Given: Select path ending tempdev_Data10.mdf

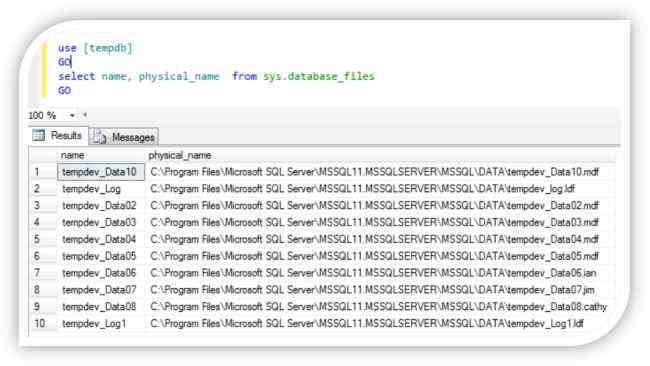Looking at the screenshot, I should [380, 172].
